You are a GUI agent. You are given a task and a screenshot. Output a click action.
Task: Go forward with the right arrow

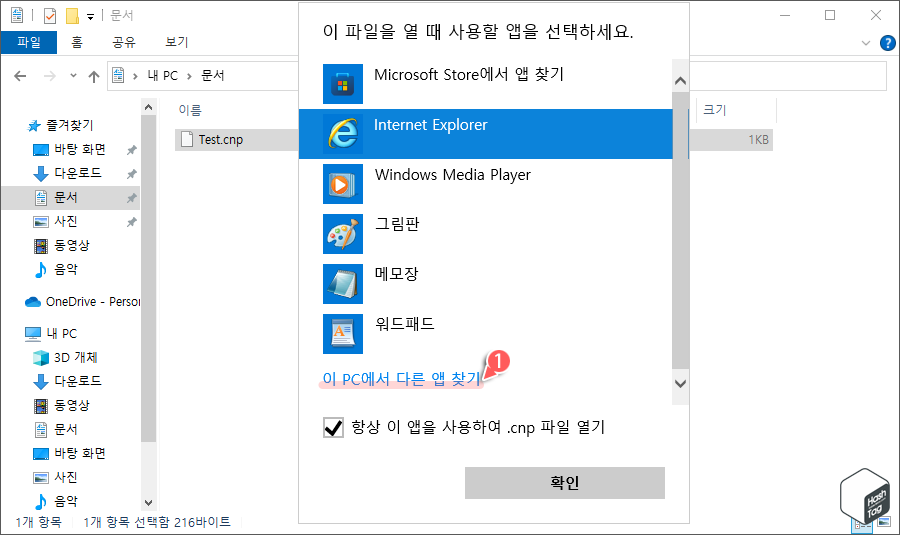point(50,76)
